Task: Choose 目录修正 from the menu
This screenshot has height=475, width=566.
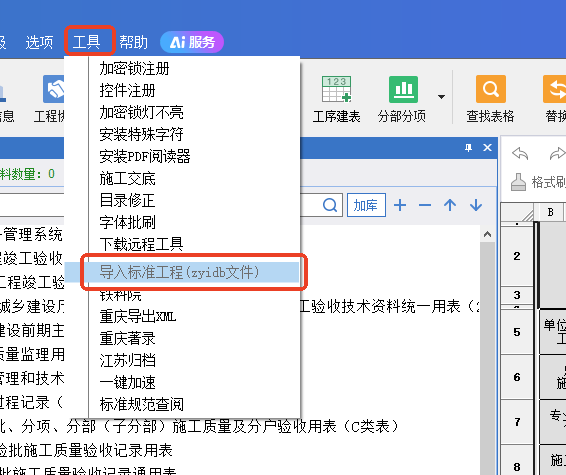Action: pyautogui.click(x=127, y=200)
